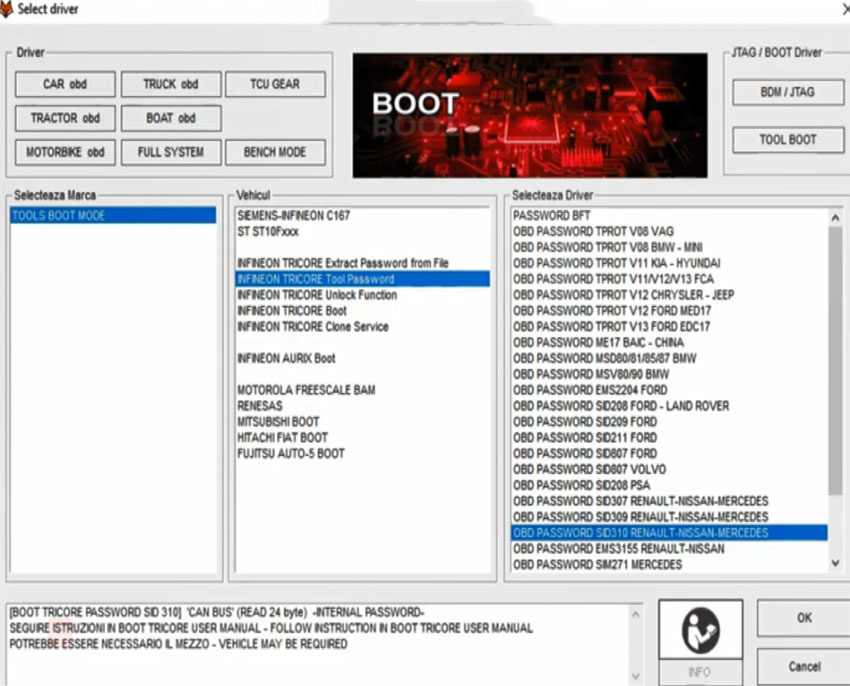Select INFINEON TRICORE Unlock Function
The height and width of the screenshot is (686, 850).
[317, 295]
